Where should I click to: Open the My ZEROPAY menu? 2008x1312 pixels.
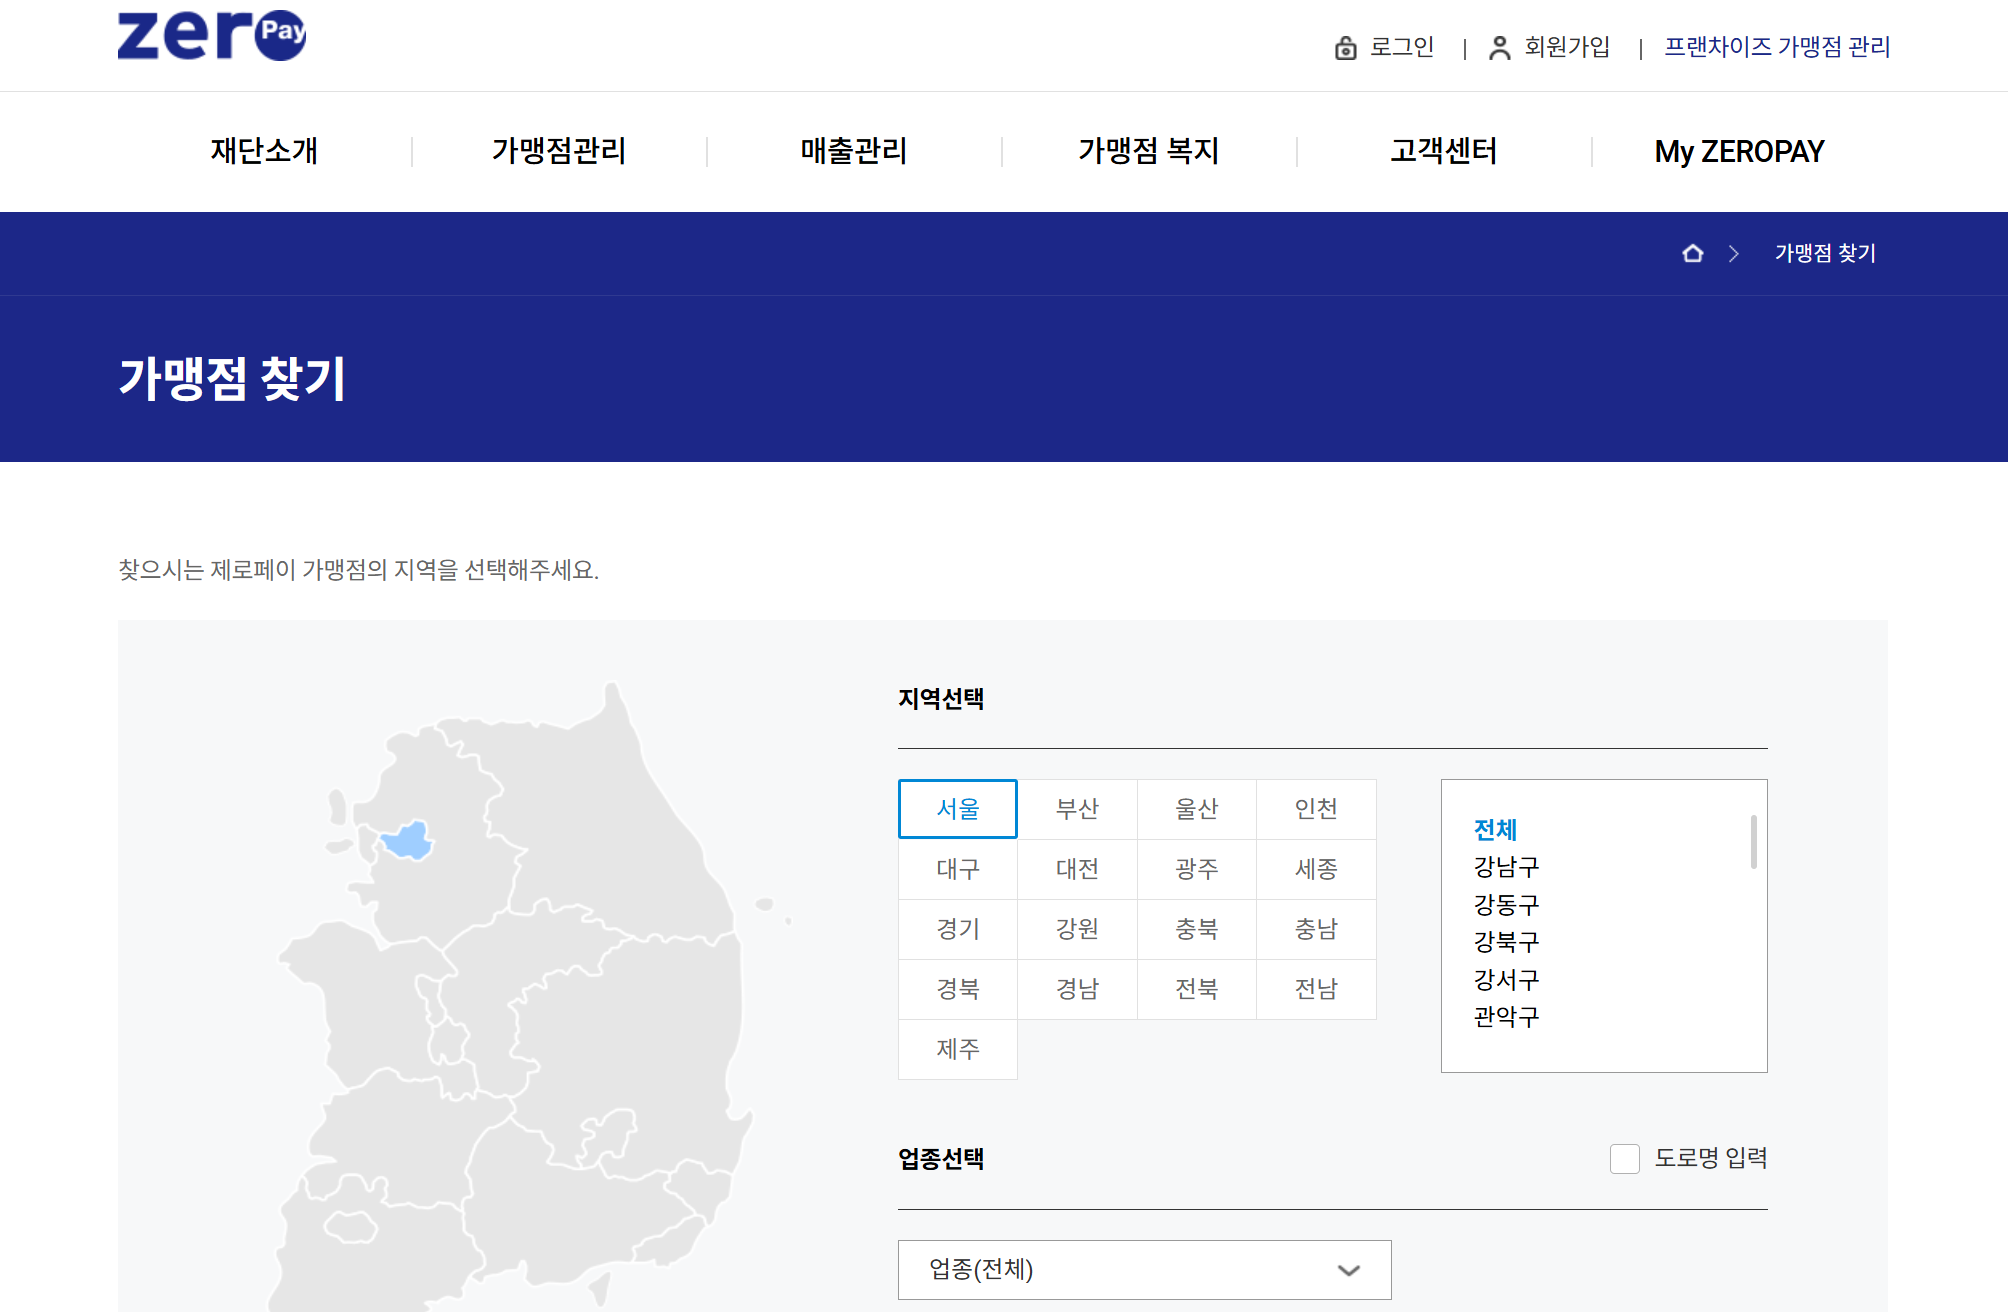pos(1739,151)
